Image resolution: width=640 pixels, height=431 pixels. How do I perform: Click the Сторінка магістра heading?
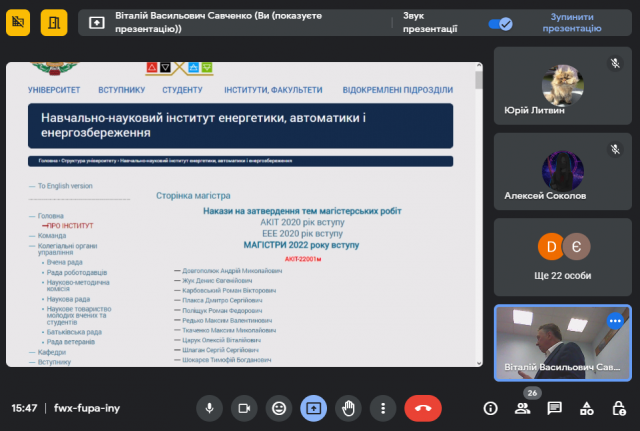tap(193, 196)
